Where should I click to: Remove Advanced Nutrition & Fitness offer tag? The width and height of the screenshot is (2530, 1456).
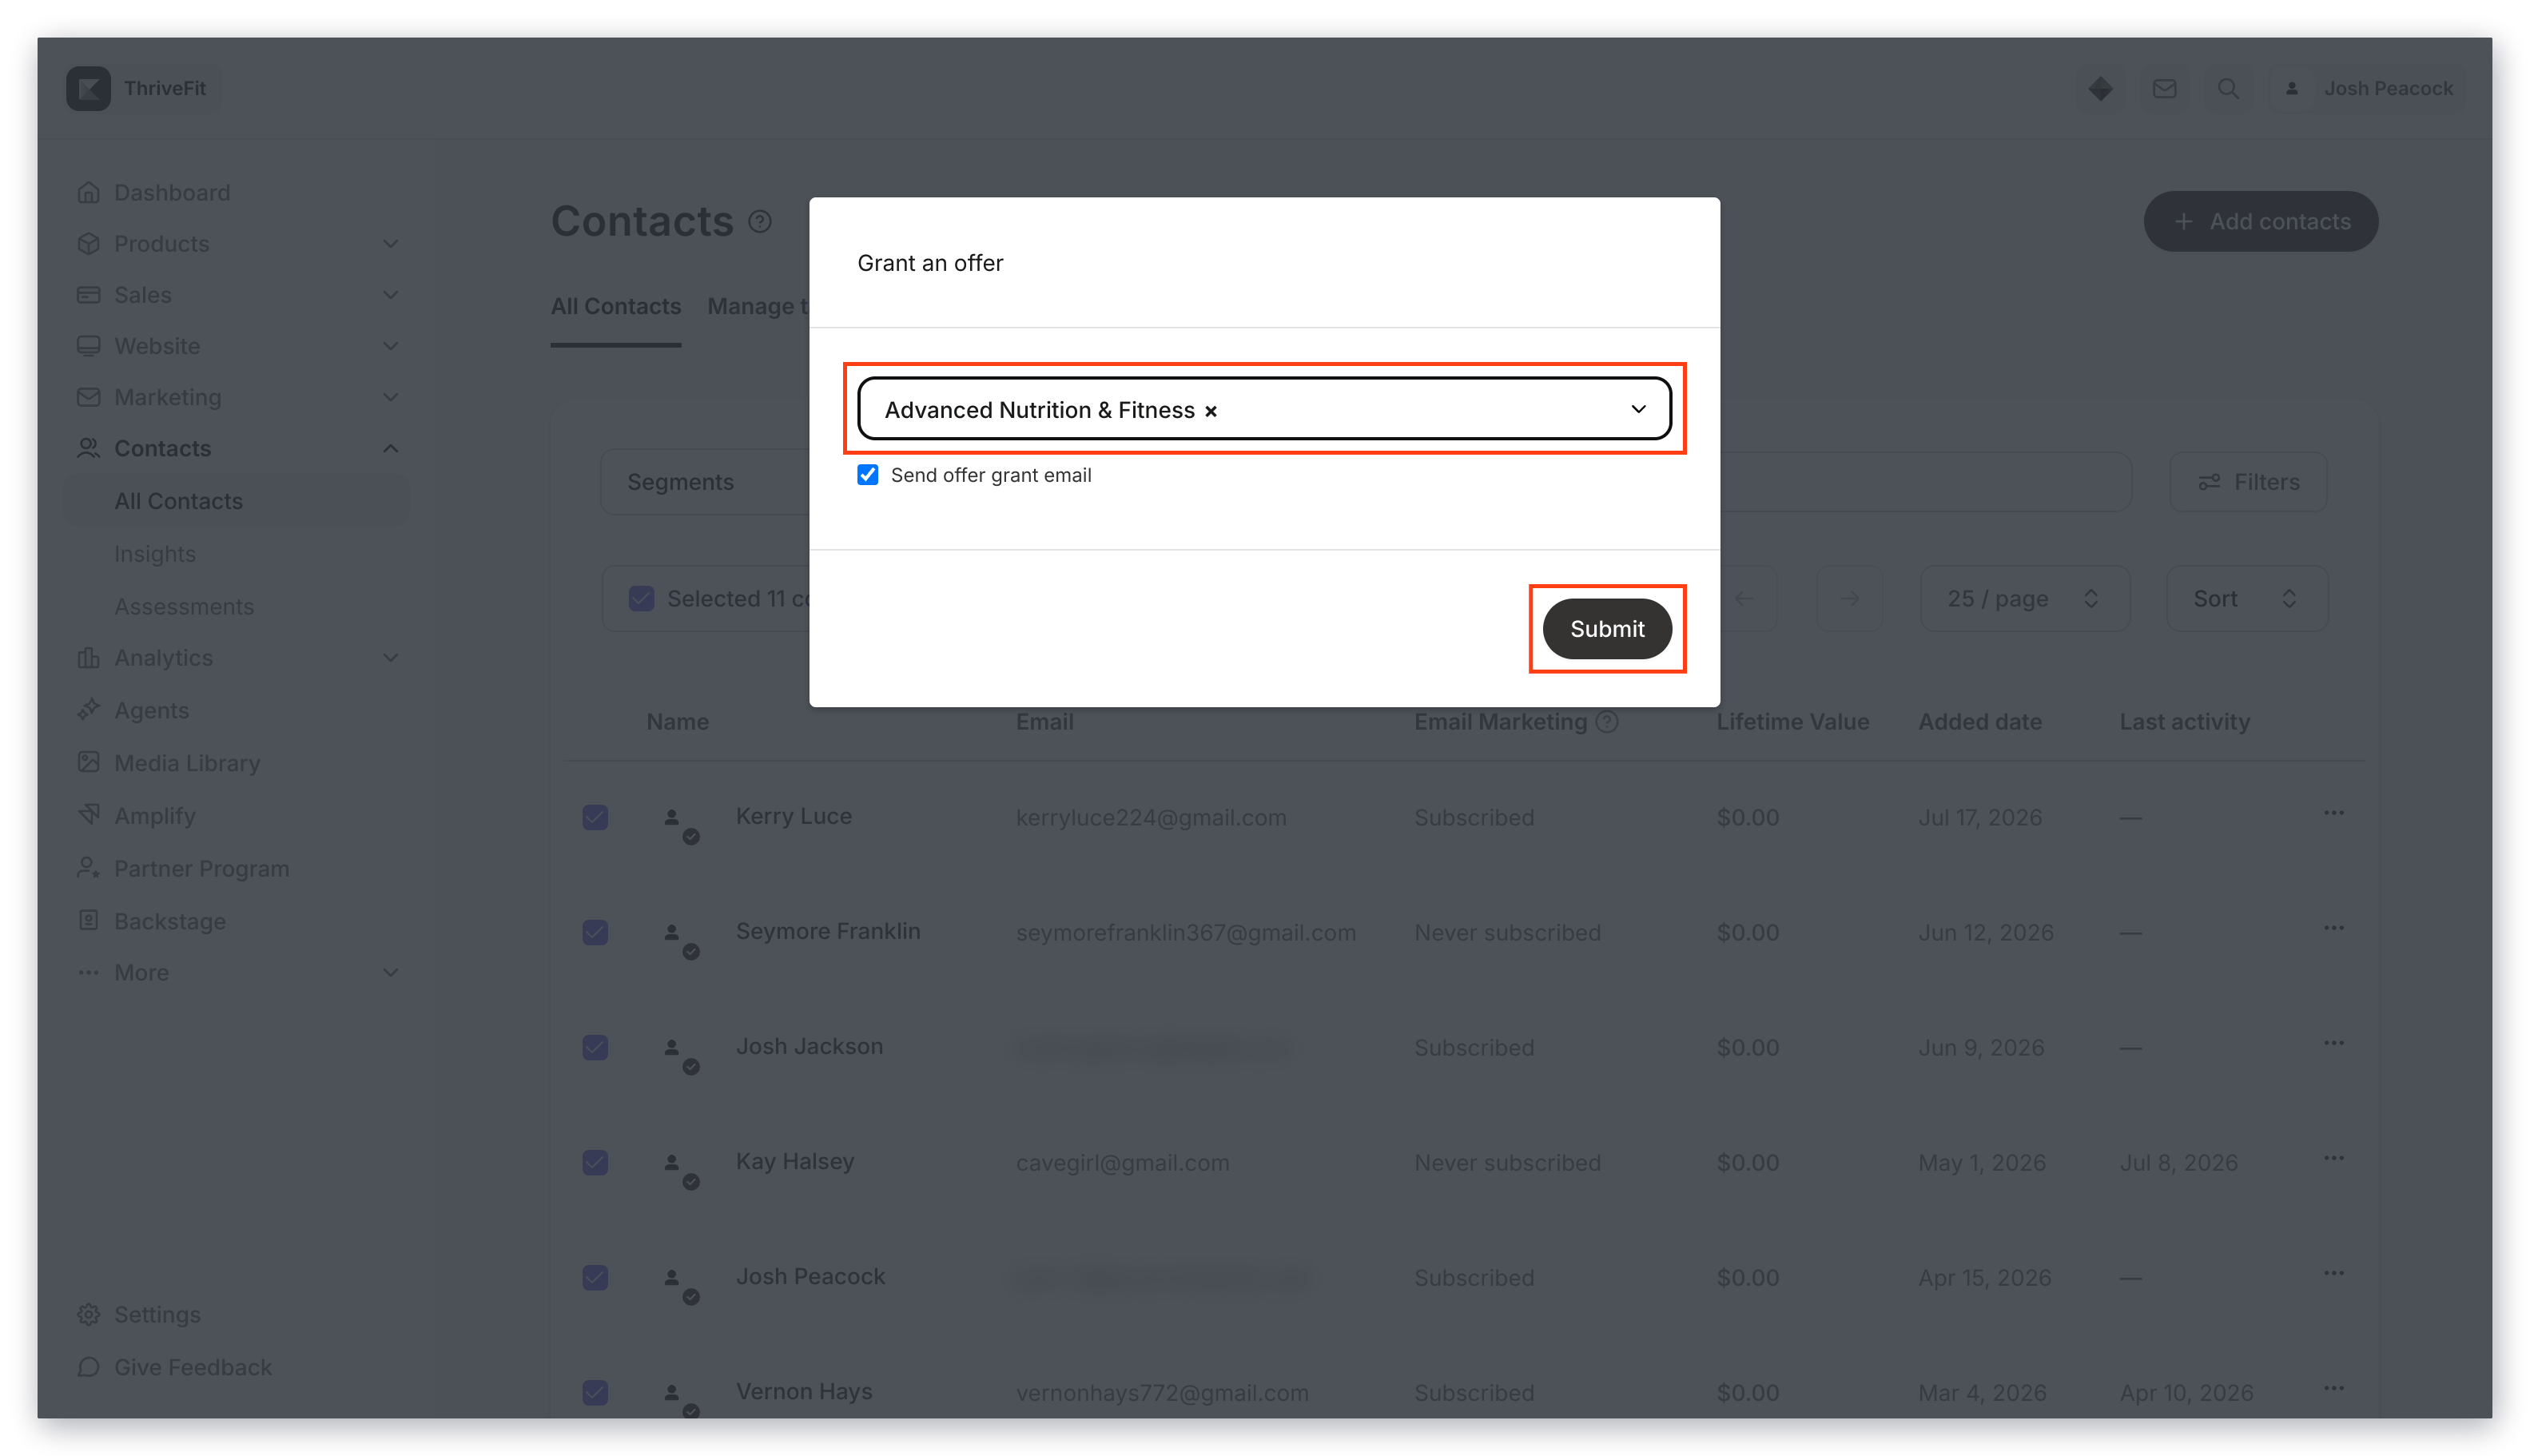pyautogui.click(x=1210, y=411)
